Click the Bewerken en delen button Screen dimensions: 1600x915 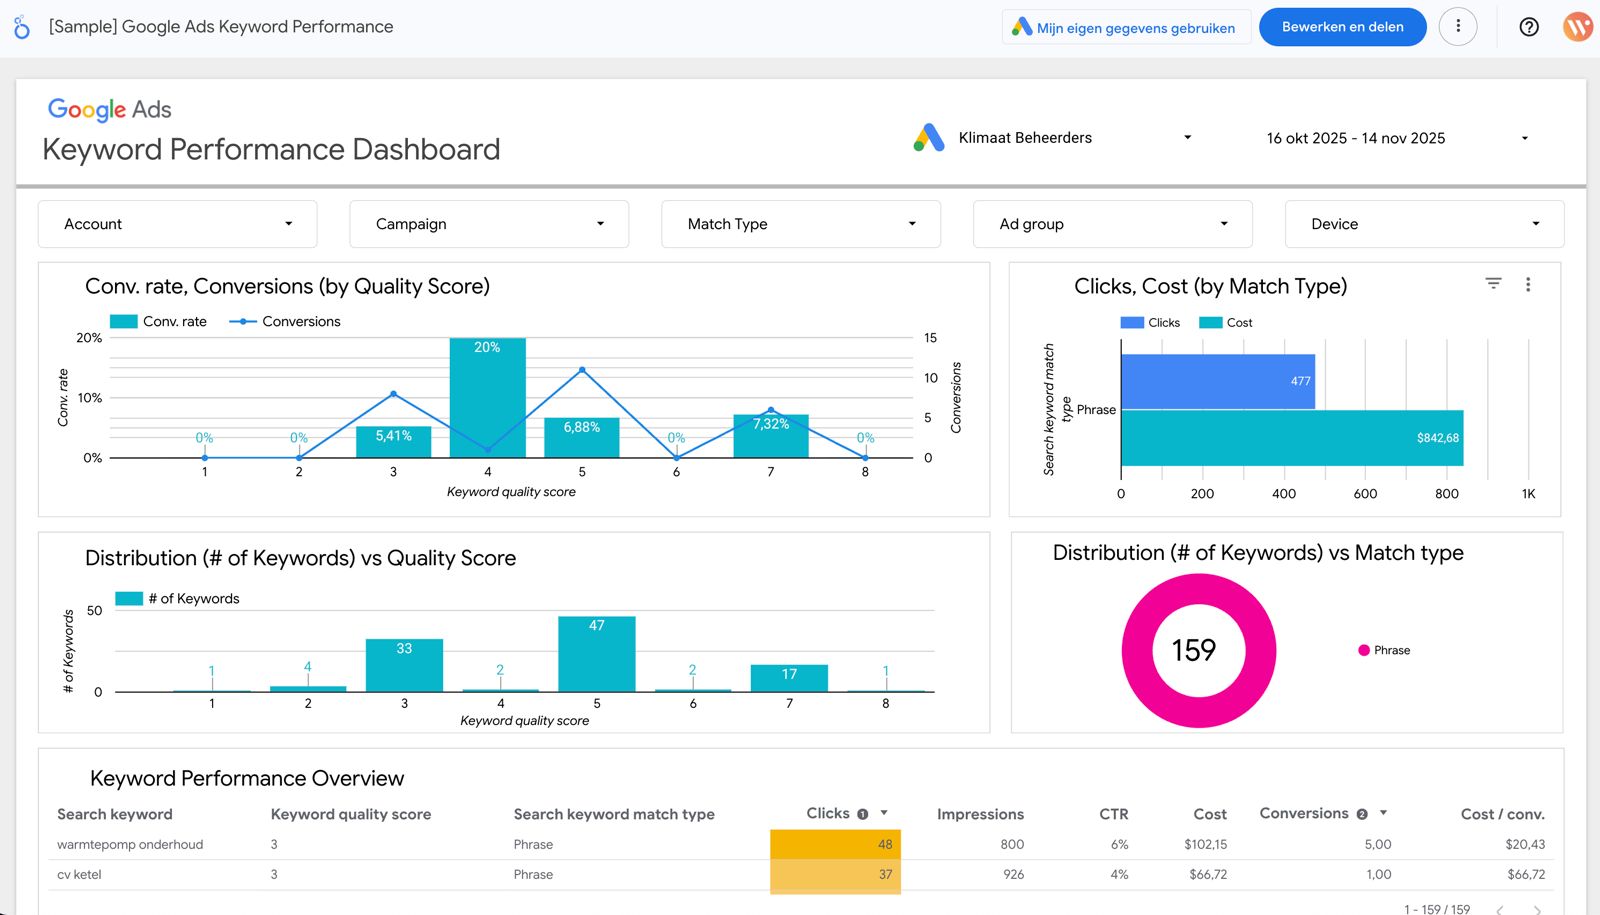tap(1342, 27)
